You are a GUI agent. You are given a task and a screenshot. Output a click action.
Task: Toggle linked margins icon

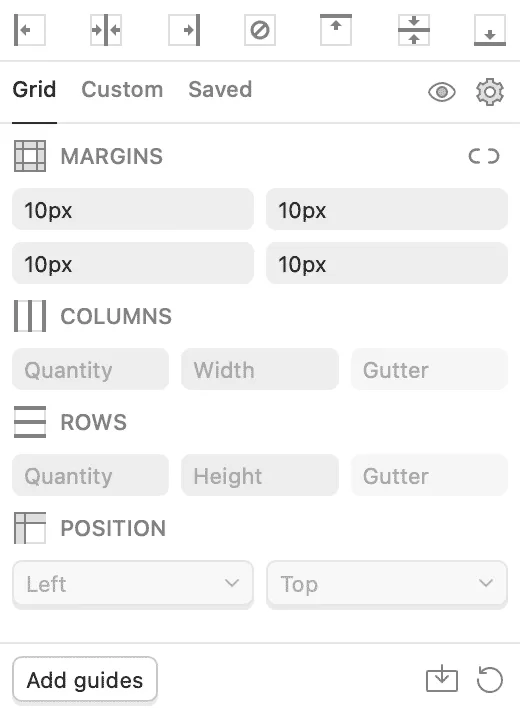(484, 156)
